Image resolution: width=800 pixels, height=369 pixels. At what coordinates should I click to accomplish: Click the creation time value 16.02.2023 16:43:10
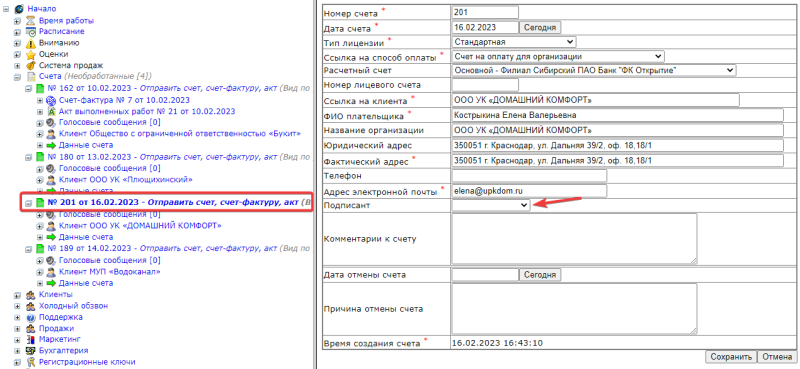(x=497, y=343)
